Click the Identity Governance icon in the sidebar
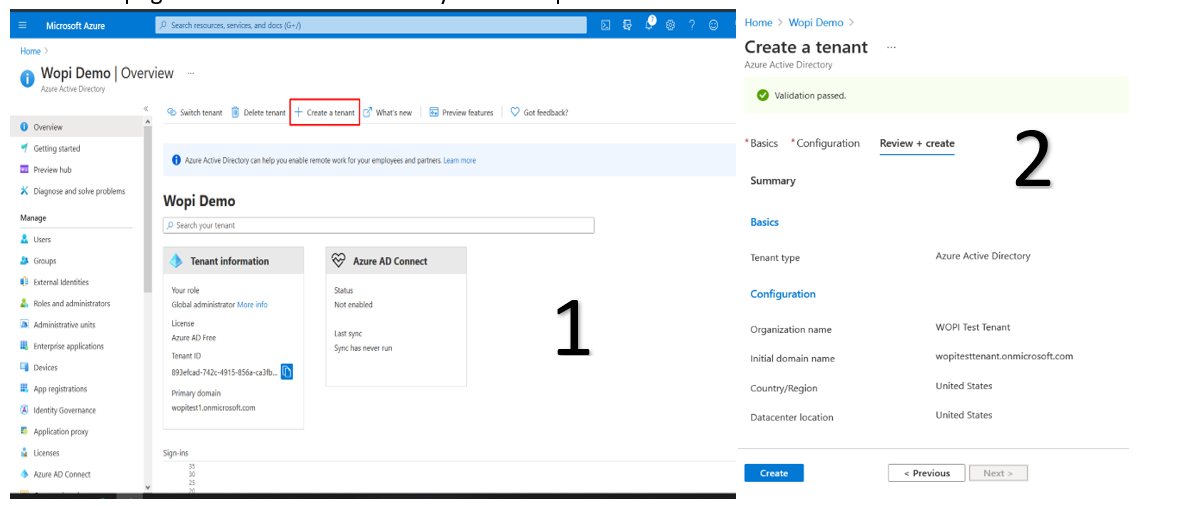The height and width of the screenshot is (506, 1186). coord(24,410)
